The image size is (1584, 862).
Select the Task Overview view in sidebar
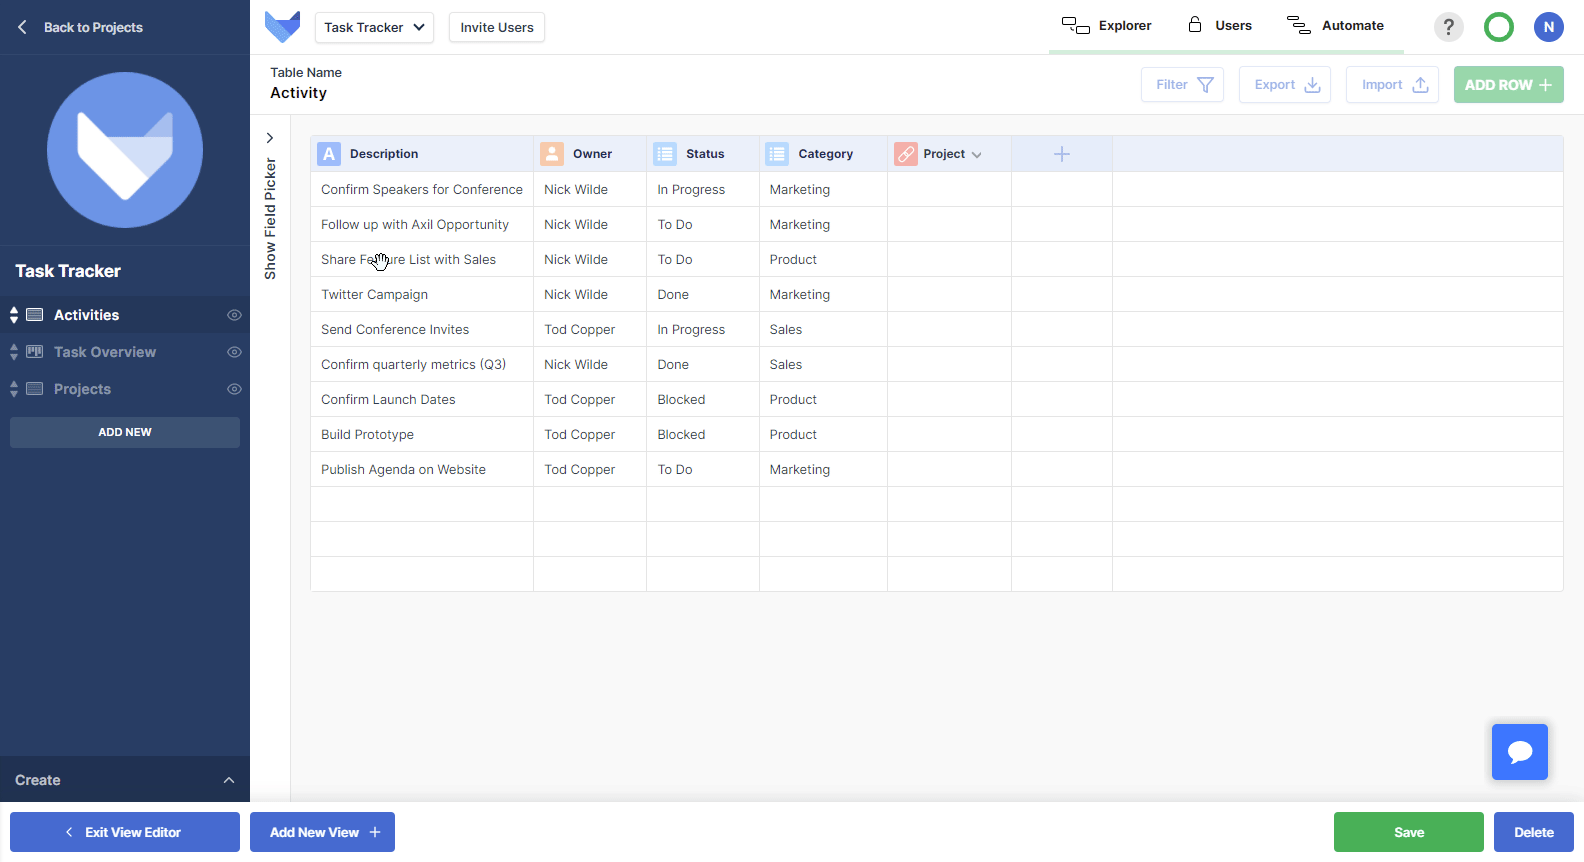click(x=125, y=352)
